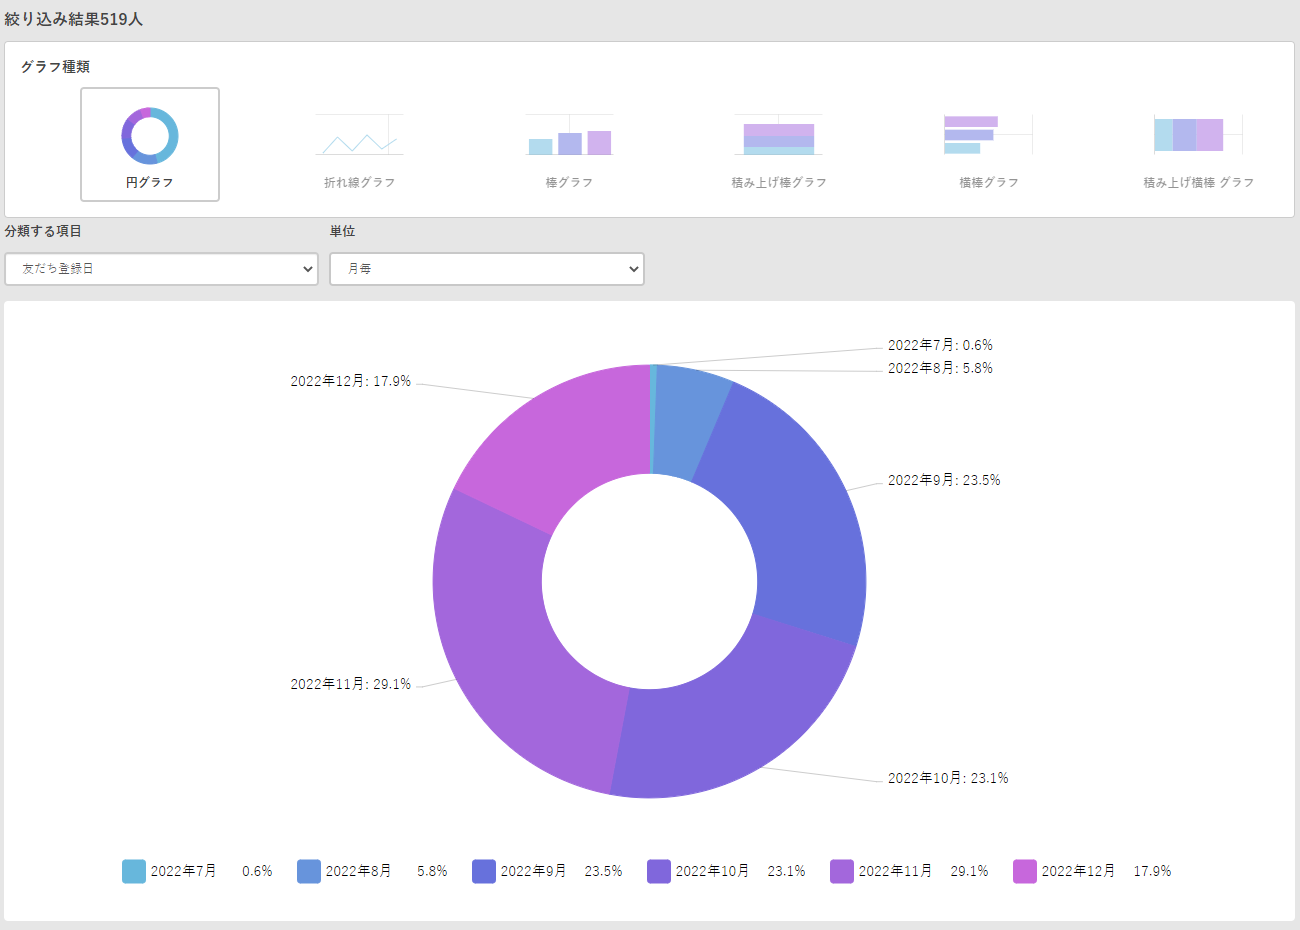This screenshot has height=930, width=1300.
Task: Choose the 棒グラフ bar chart icon
Action: click(x=569, y=136)
